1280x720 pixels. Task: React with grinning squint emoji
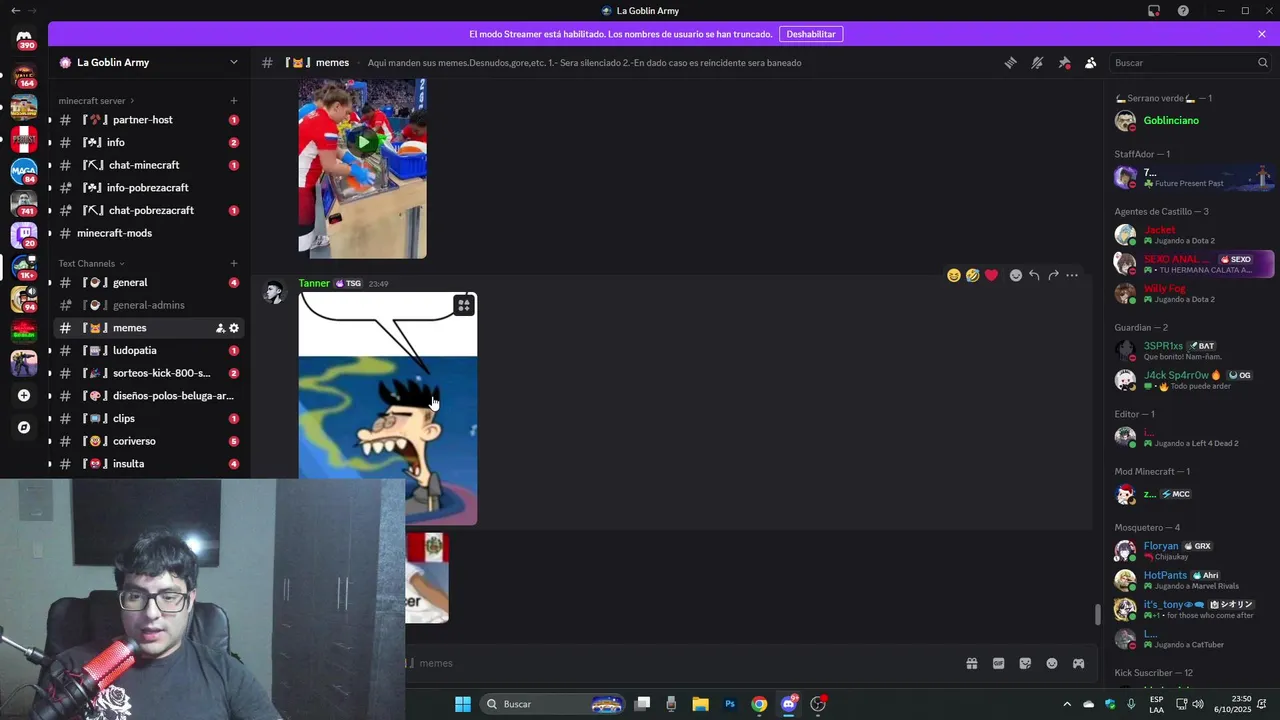tap(954, 275)
